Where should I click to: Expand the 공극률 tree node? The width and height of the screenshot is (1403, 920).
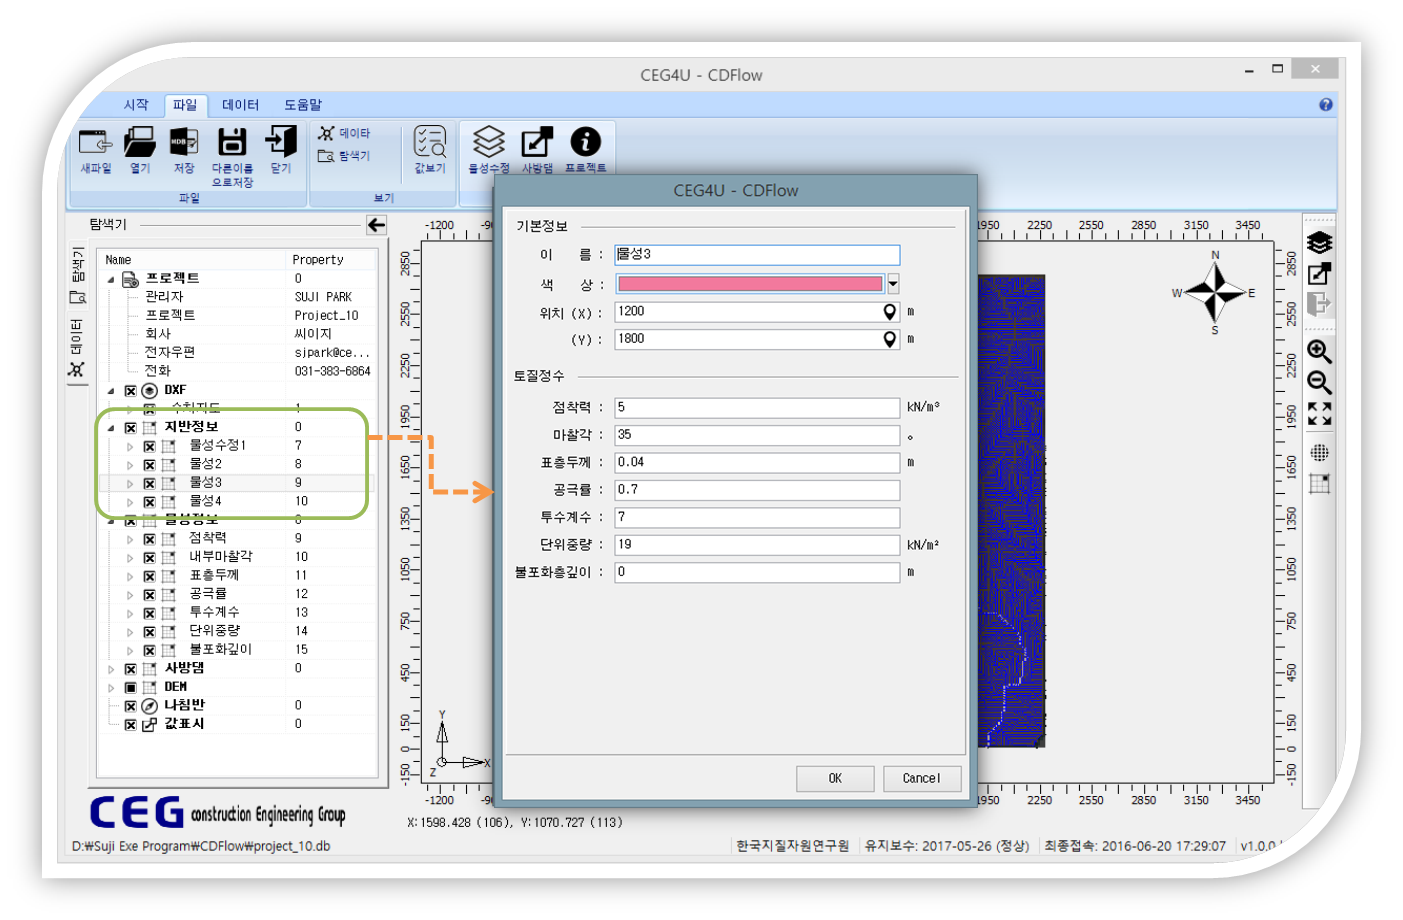click(130, 595)
